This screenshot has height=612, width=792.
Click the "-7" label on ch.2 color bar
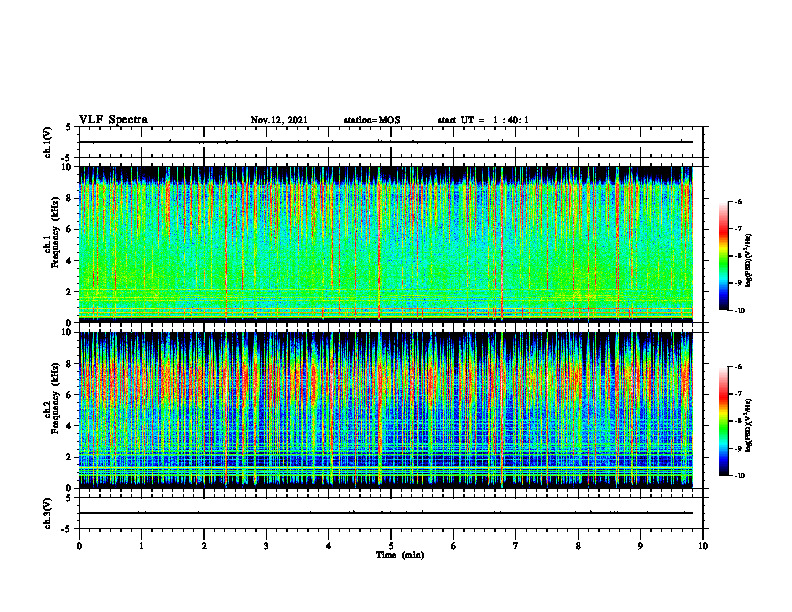(x=738, y=394)
